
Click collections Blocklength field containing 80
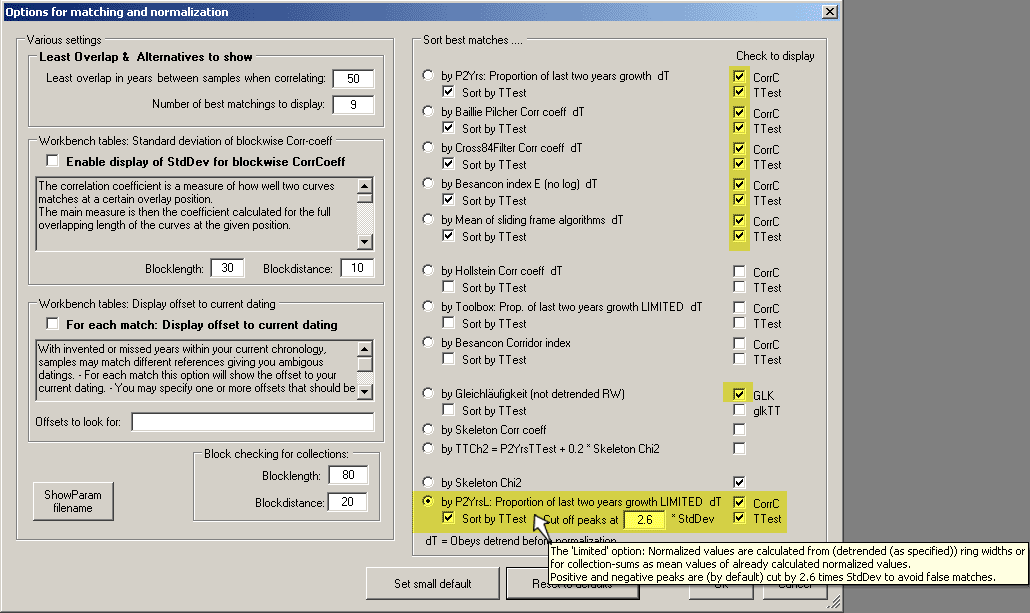[x=348, y=475]
